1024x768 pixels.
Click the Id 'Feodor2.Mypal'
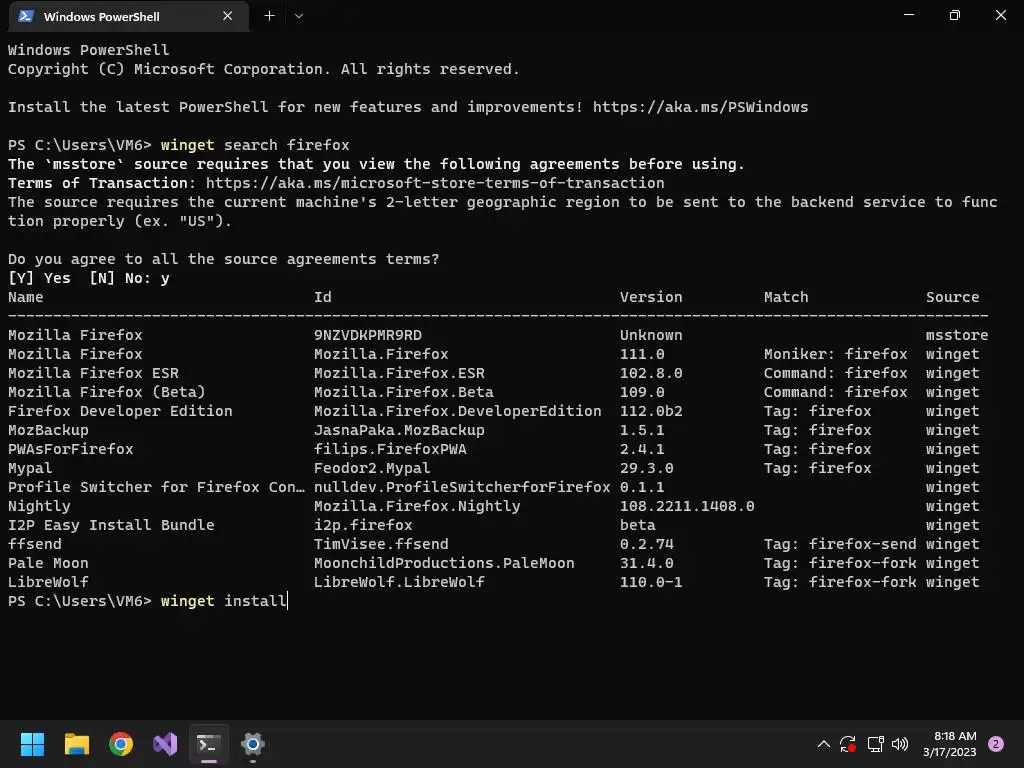pyautogui.click(x=372, y=468)
